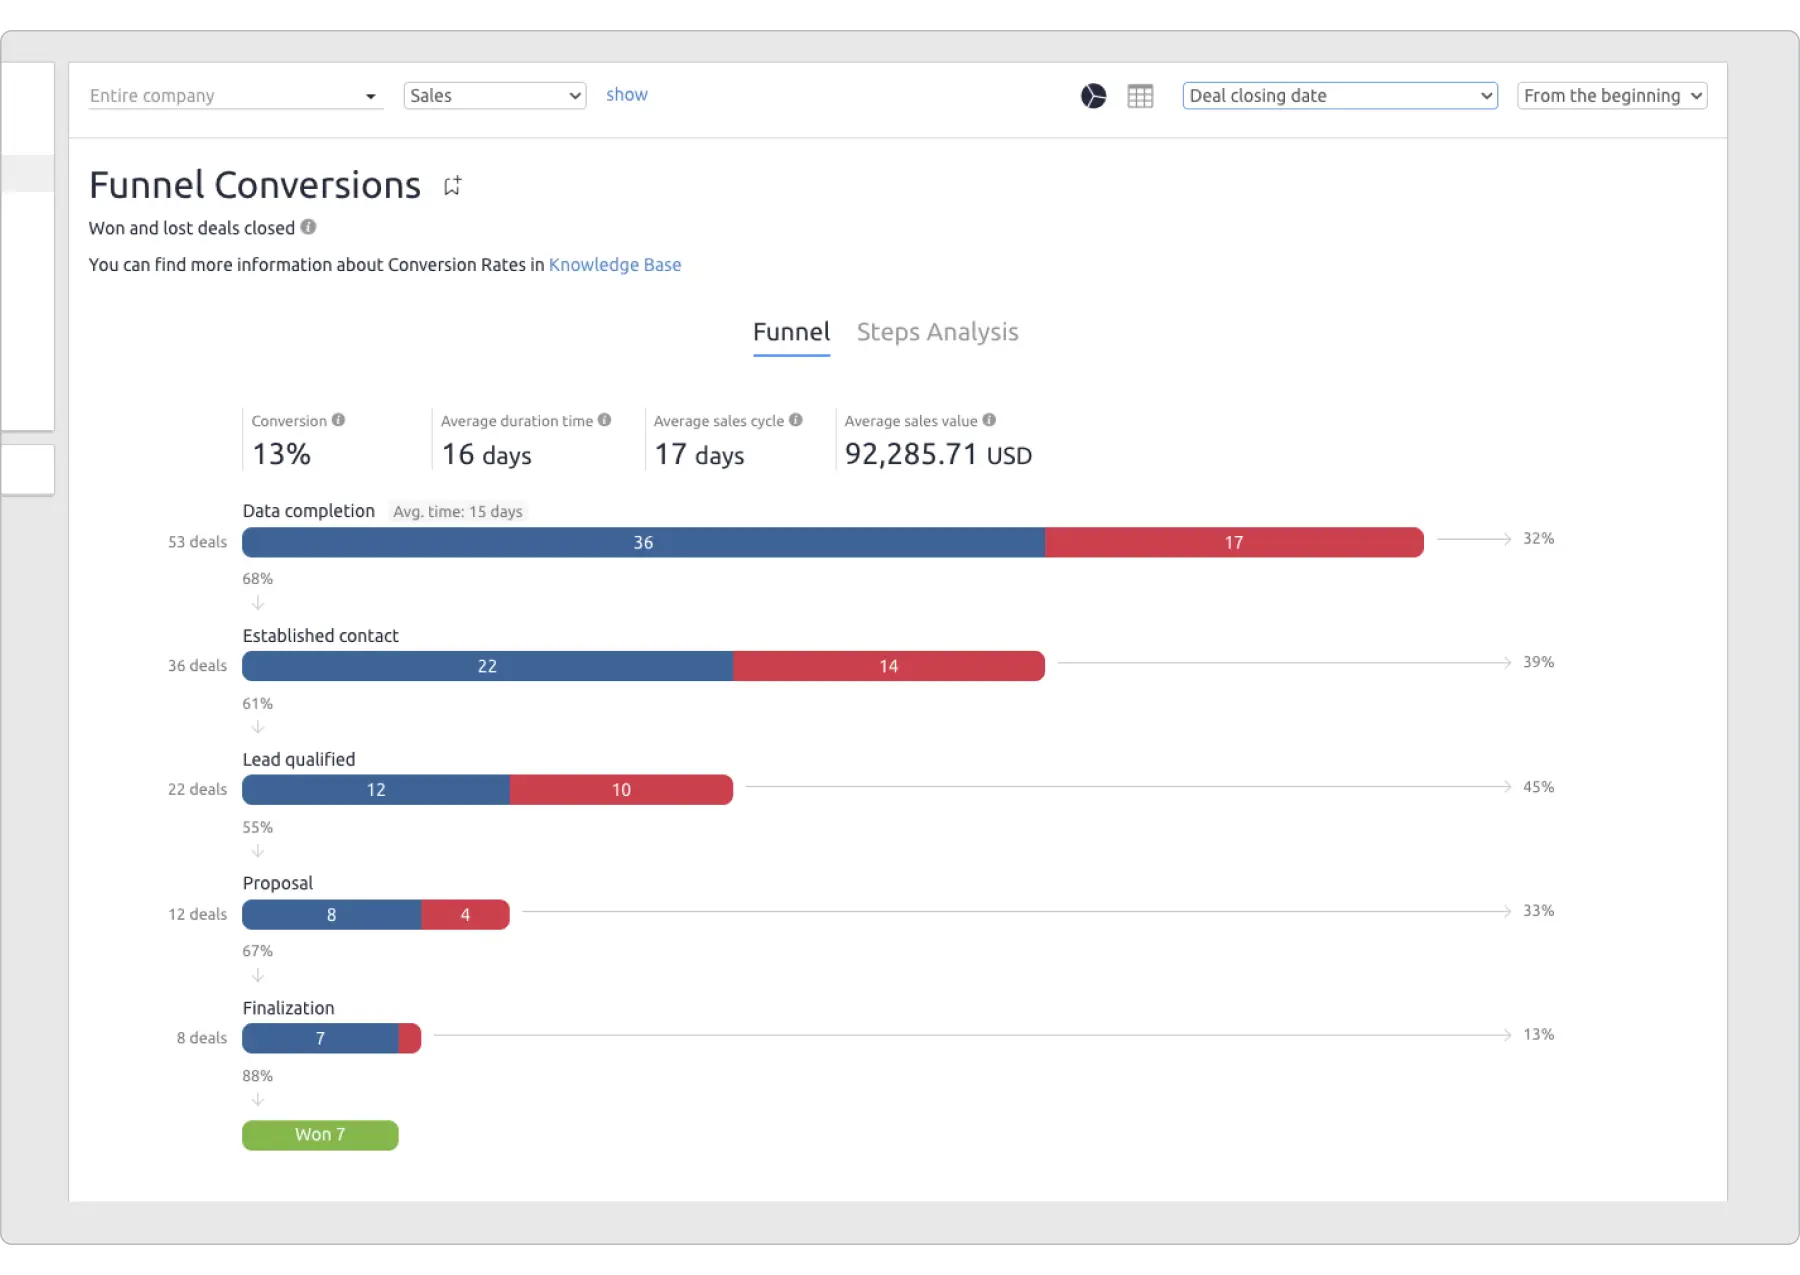Viewport: 1800px width, 1275px height.
Task: Click the blue 7 bar in Finalization
Action: pyautogui.click(x=320, y=1038)
